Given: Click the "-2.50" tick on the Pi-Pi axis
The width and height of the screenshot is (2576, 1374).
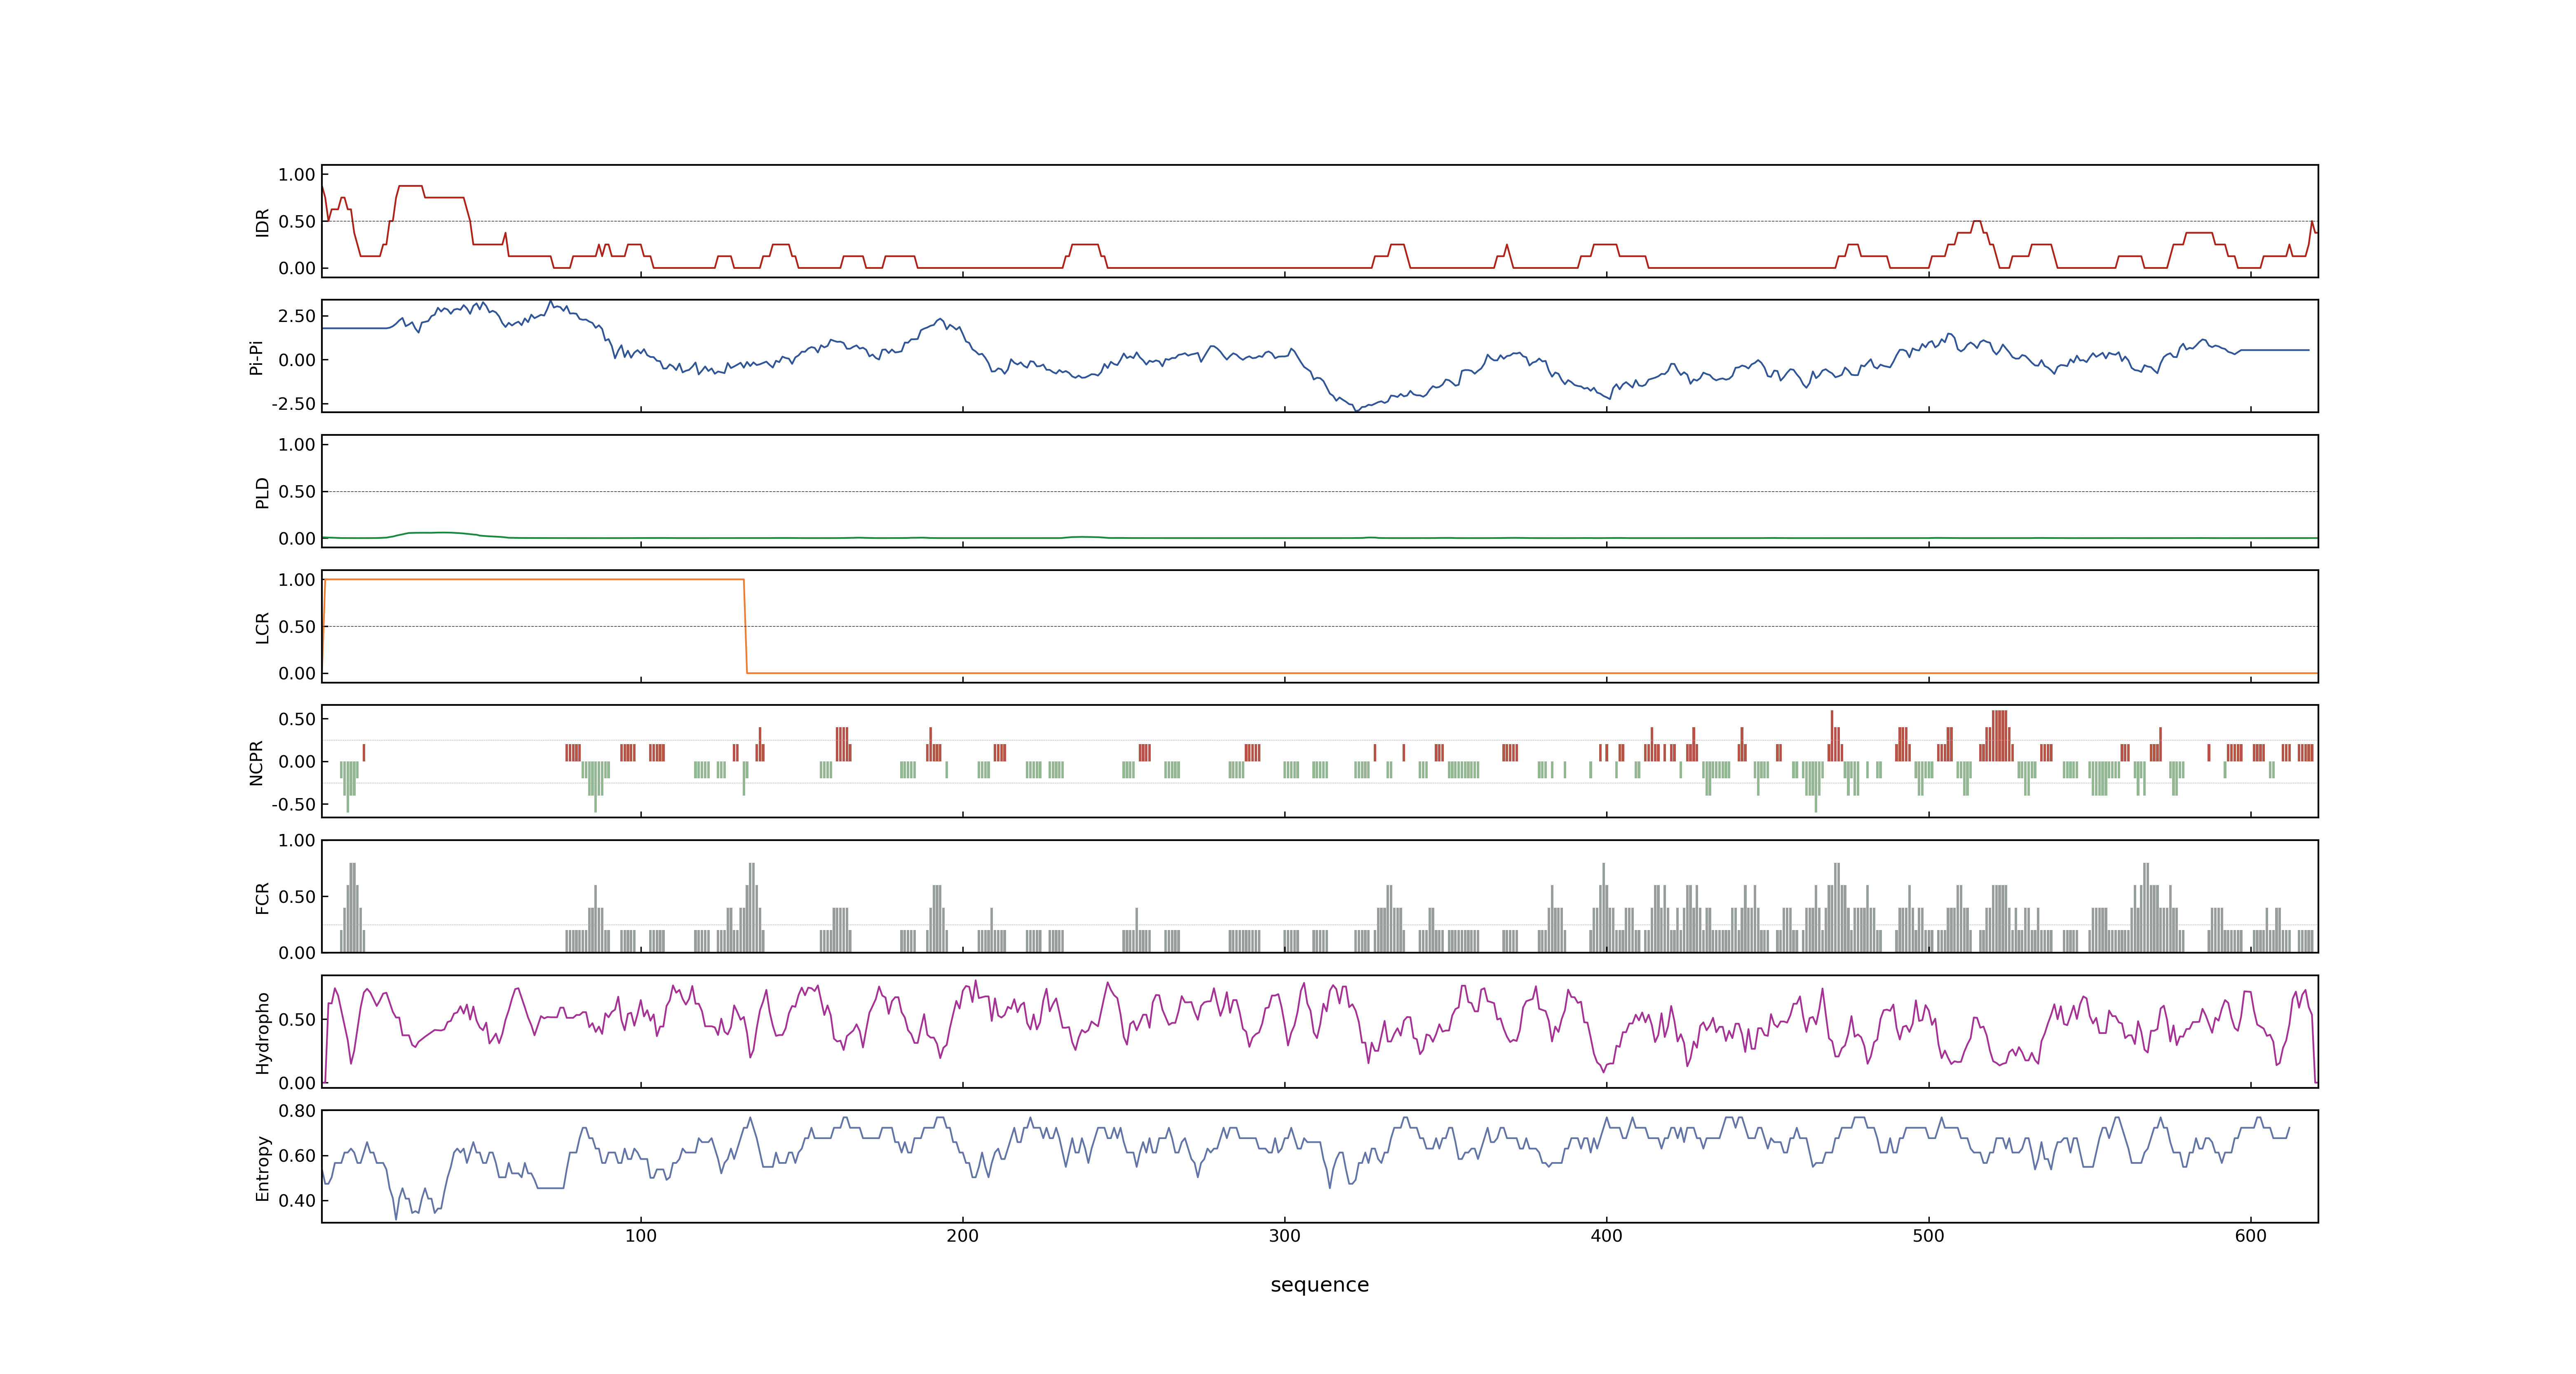Looking at the screenshot, I should [x=293, y=404].
